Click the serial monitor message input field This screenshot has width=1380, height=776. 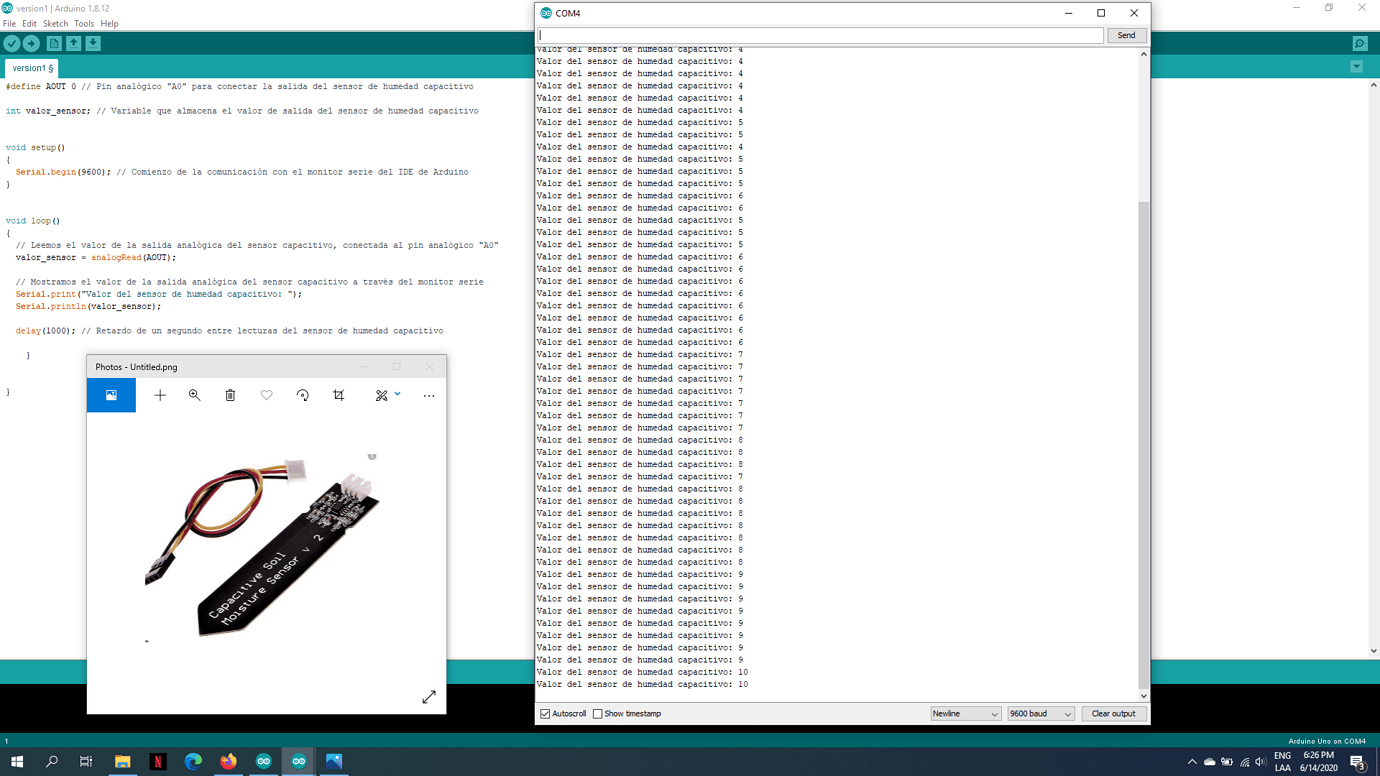tap(820, 34)
